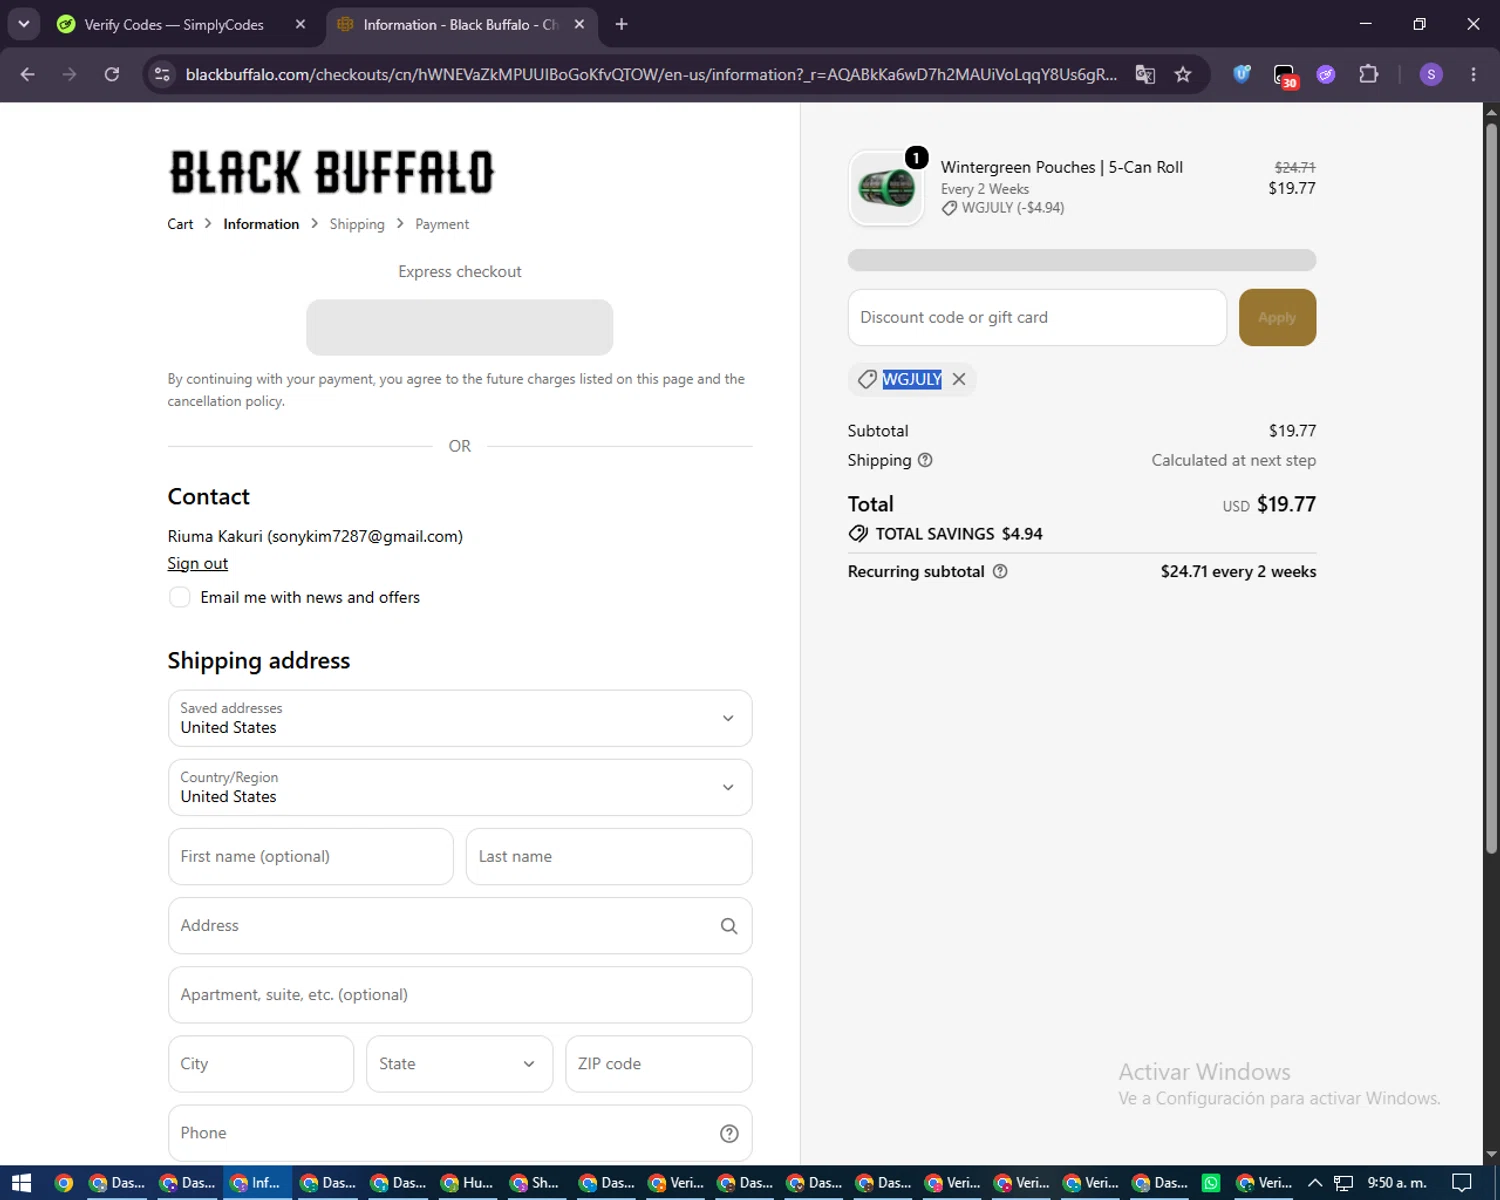Go back to the previous page
1500x1200 pixels.
28,74
